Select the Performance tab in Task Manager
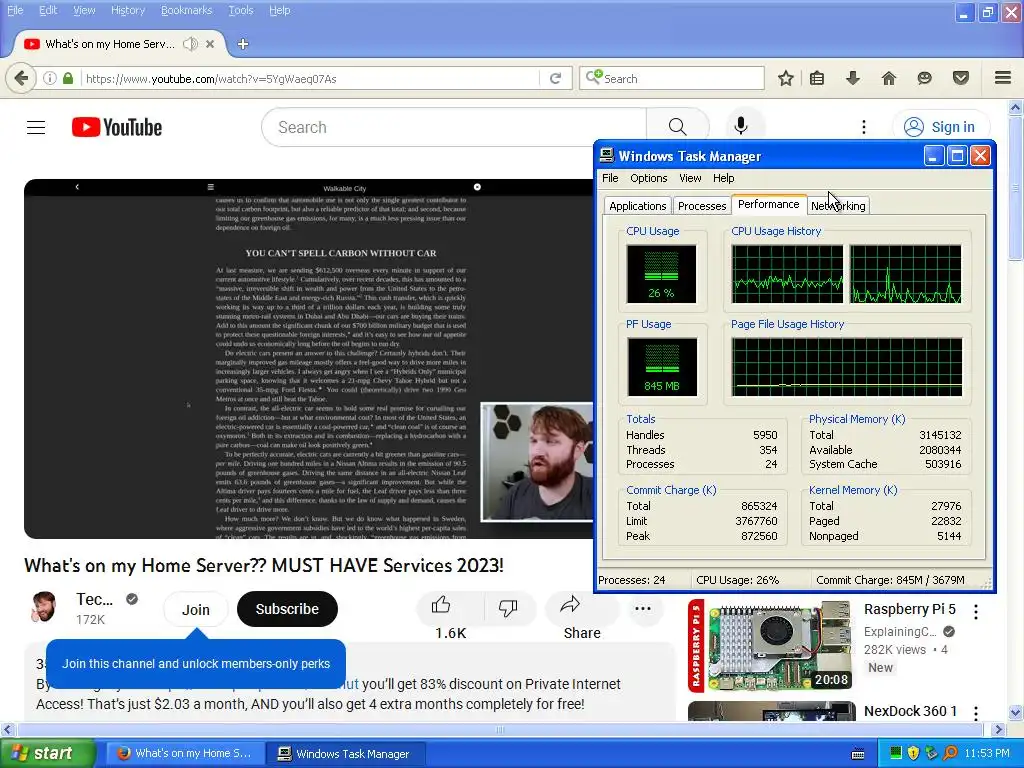 coord(769,204)
